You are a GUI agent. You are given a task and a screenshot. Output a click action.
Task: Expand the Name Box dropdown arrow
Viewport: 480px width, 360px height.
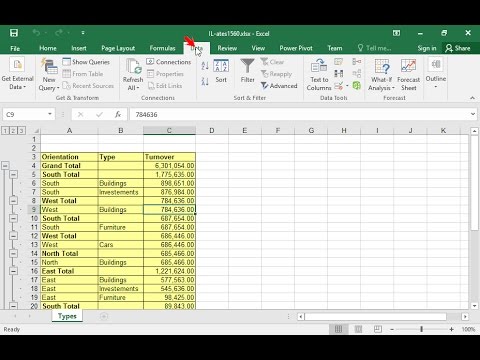50,114
